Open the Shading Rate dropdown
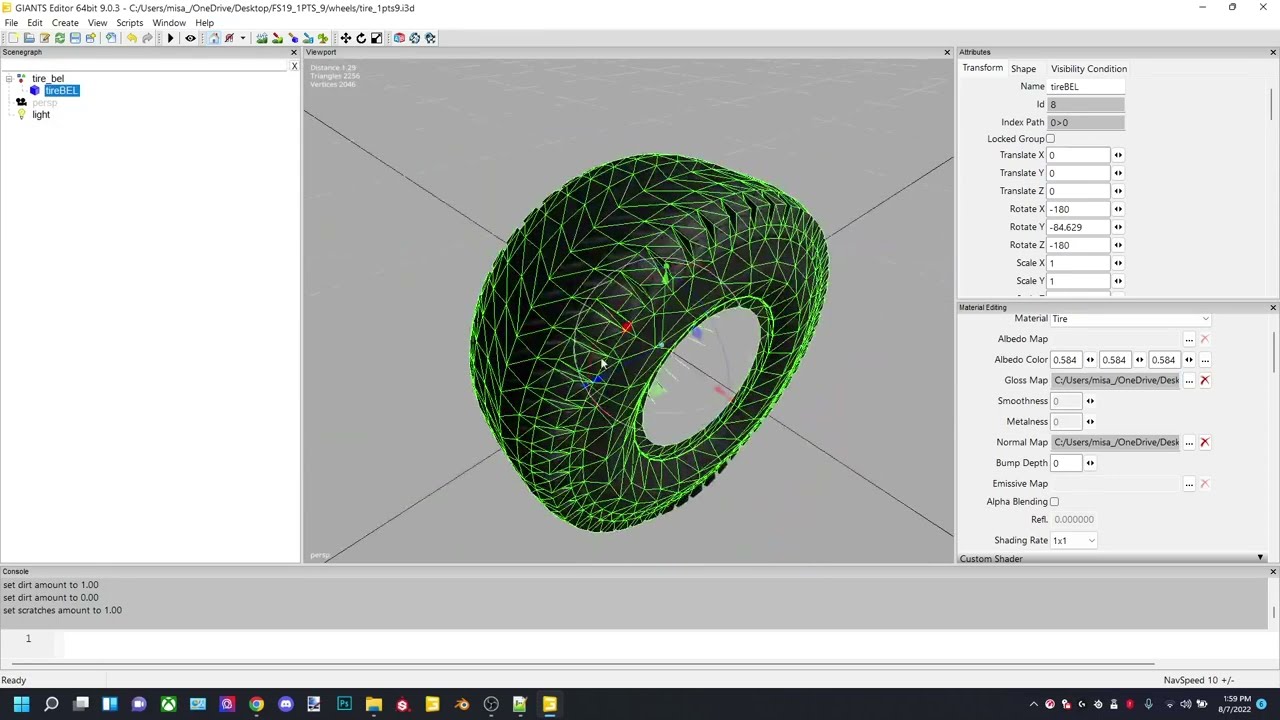Screen dimensions: 1280x720 1073,541
